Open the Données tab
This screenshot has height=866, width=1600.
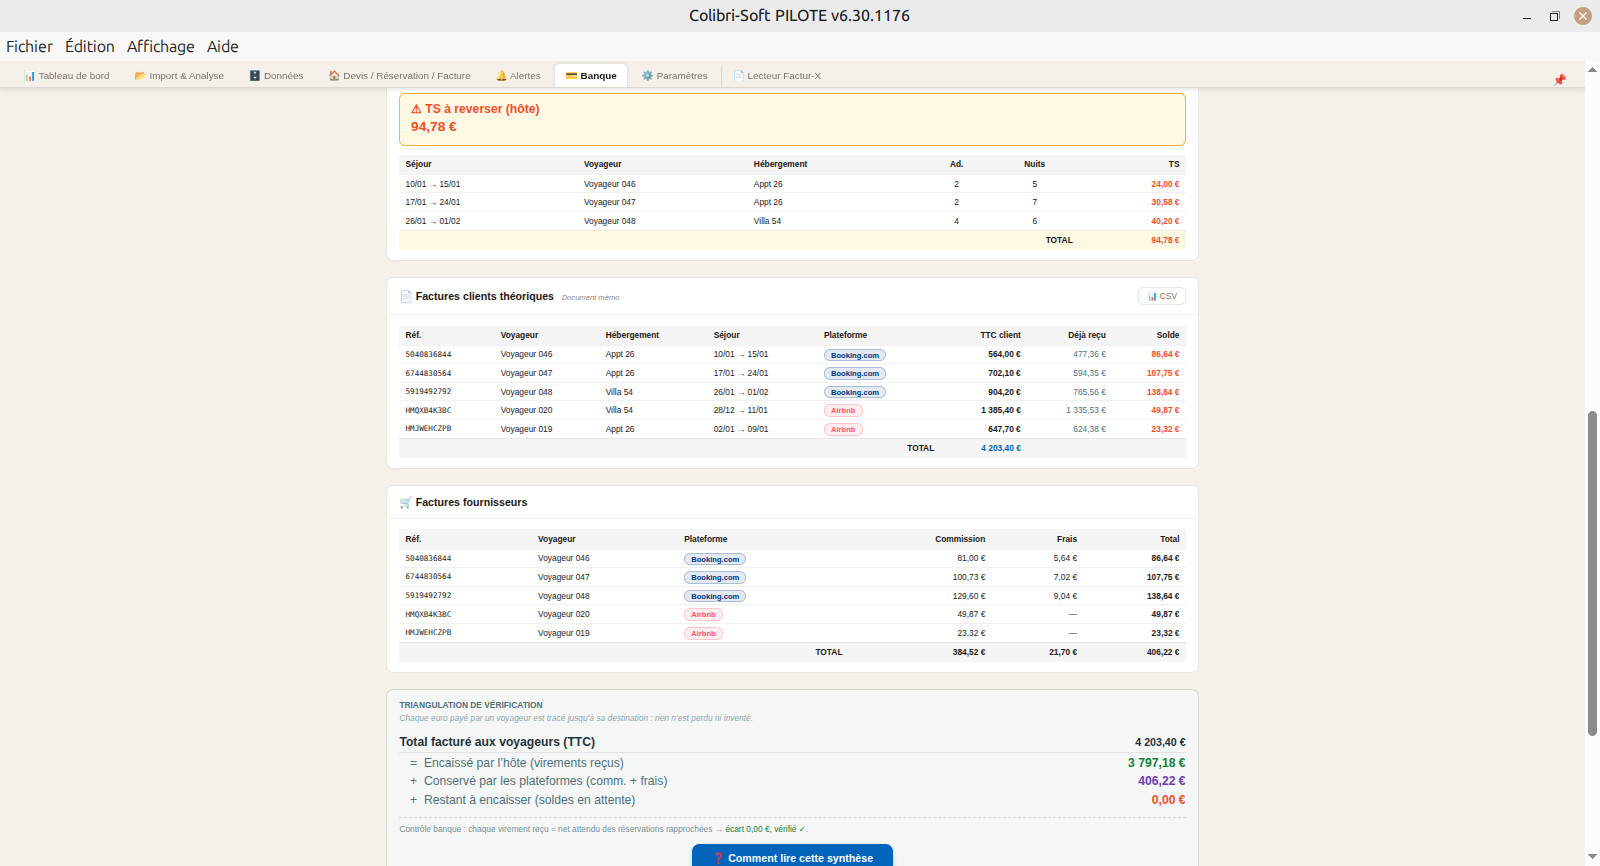point(276,76)
